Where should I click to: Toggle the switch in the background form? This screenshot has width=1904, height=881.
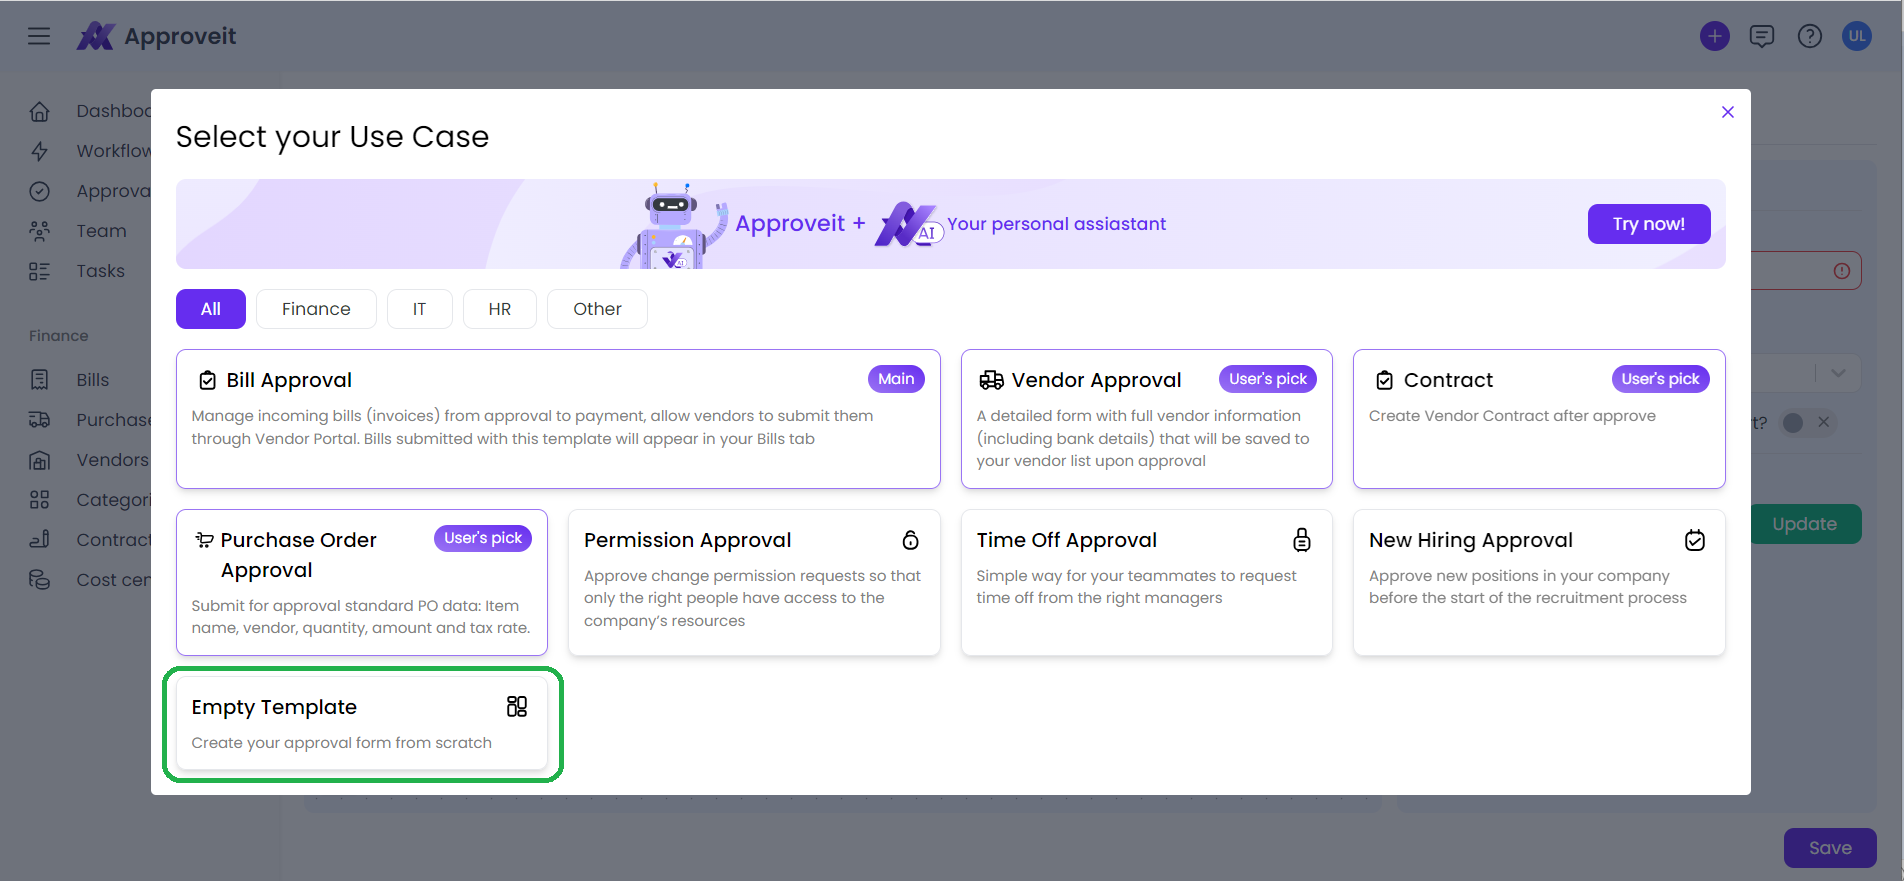tap(1807, 423)
